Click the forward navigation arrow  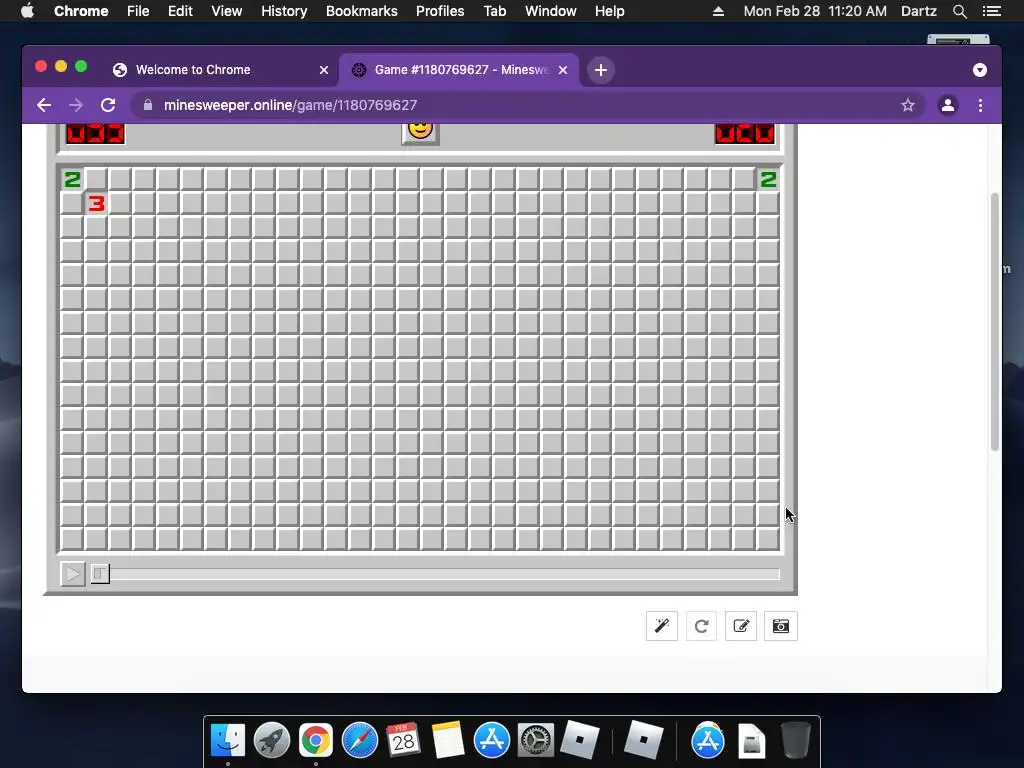point(76,105)
